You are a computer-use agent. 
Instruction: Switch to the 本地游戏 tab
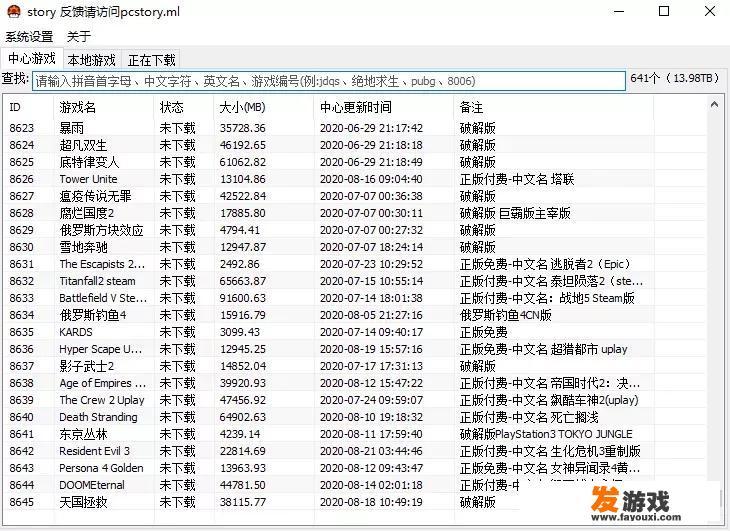pyautogui.click(x=92, y=60)
